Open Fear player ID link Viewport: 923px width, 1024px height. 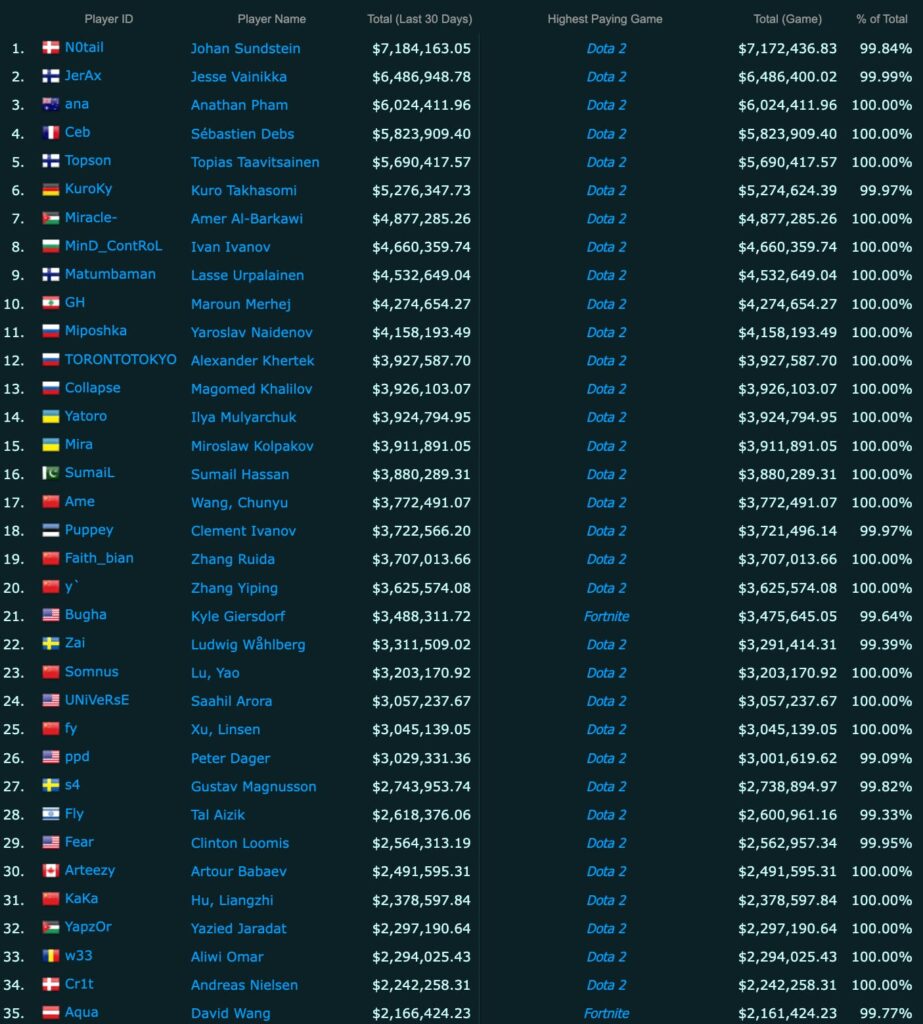pyautogui.click(x=79, y=842)
